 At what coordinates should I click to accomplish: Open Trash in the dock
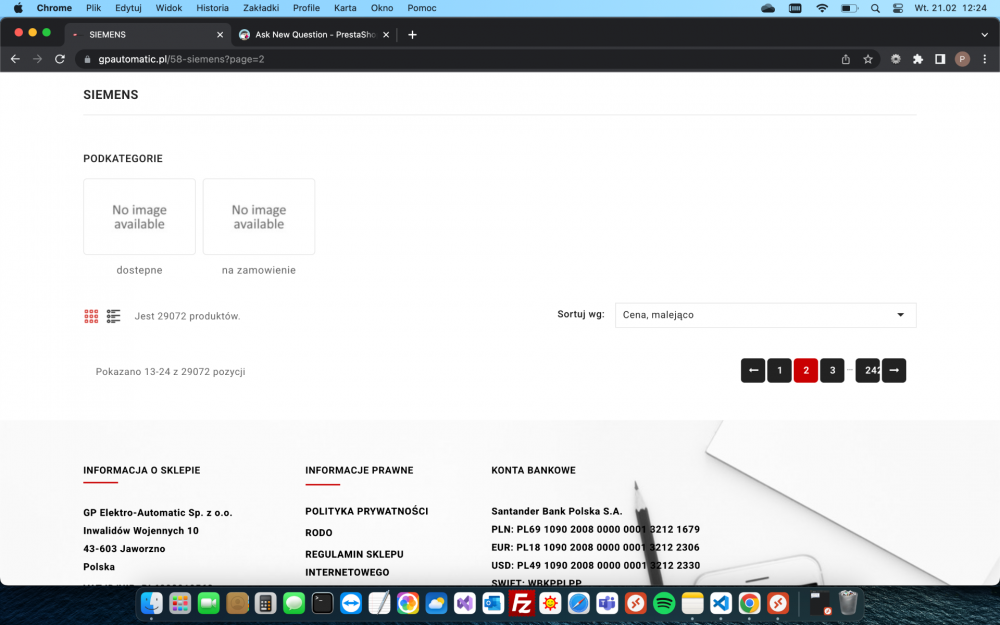848,603
